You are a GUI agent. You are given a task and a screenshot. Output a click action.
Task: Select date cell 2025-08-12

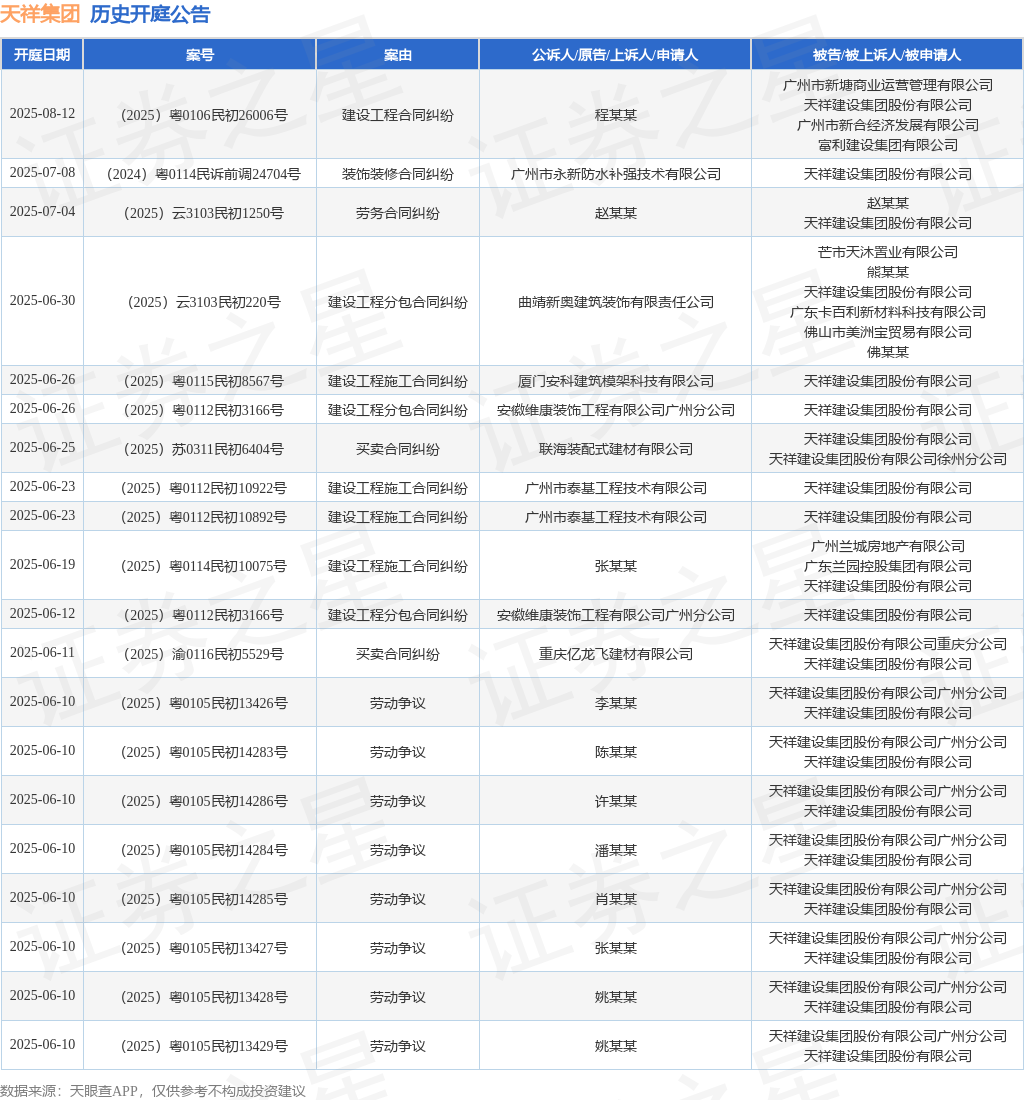[42, 114]
